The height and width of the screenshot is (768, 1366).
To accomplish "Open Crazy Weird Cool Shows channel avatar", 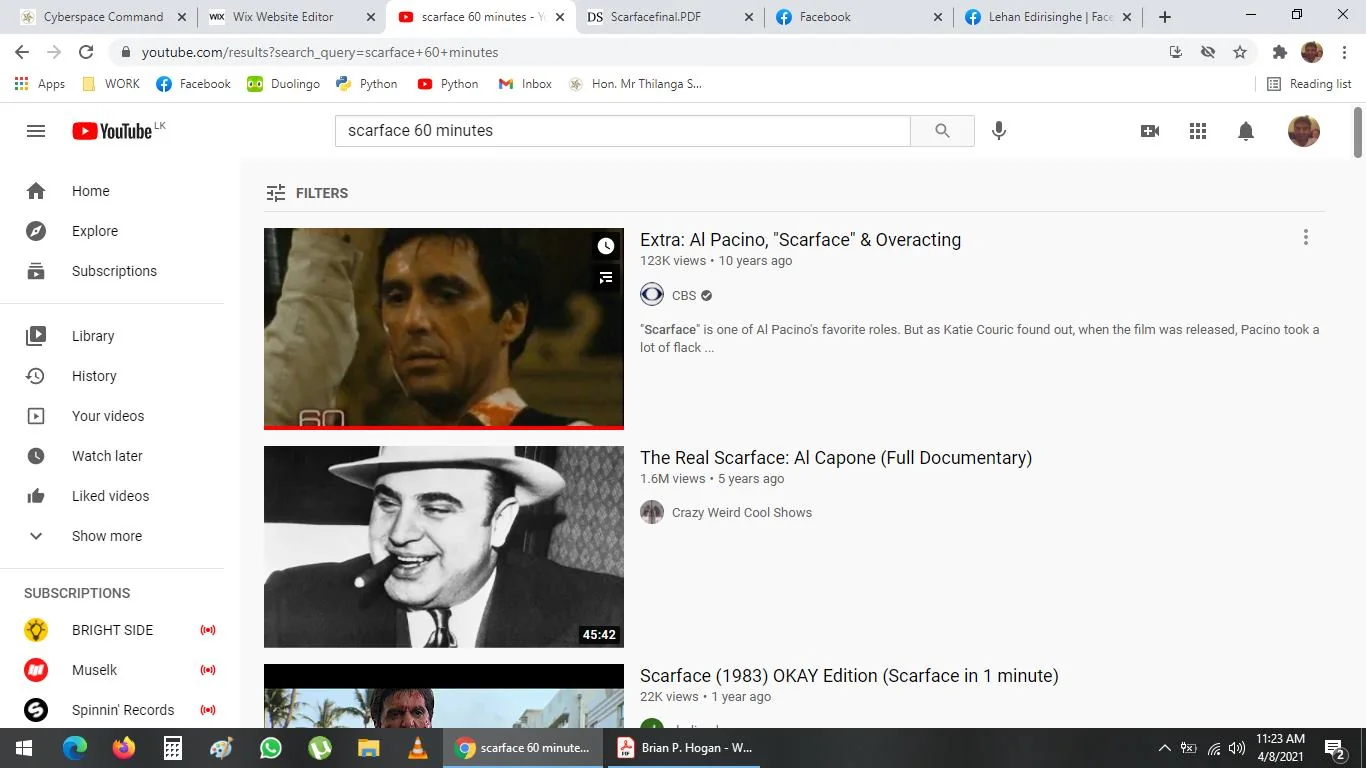I will click(x=652, y=512).
